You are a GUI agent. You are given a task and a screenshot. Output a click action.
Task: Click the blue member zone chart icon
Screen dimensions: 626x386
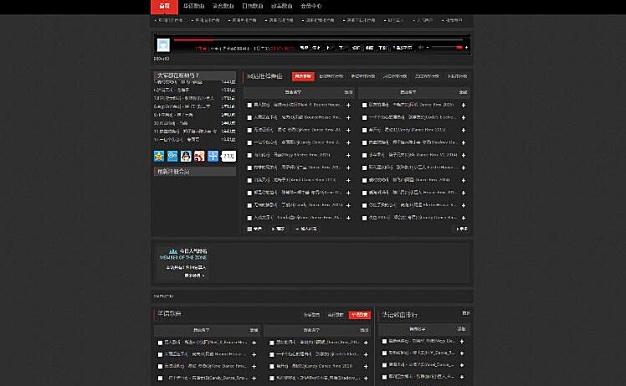click(173, 251)
